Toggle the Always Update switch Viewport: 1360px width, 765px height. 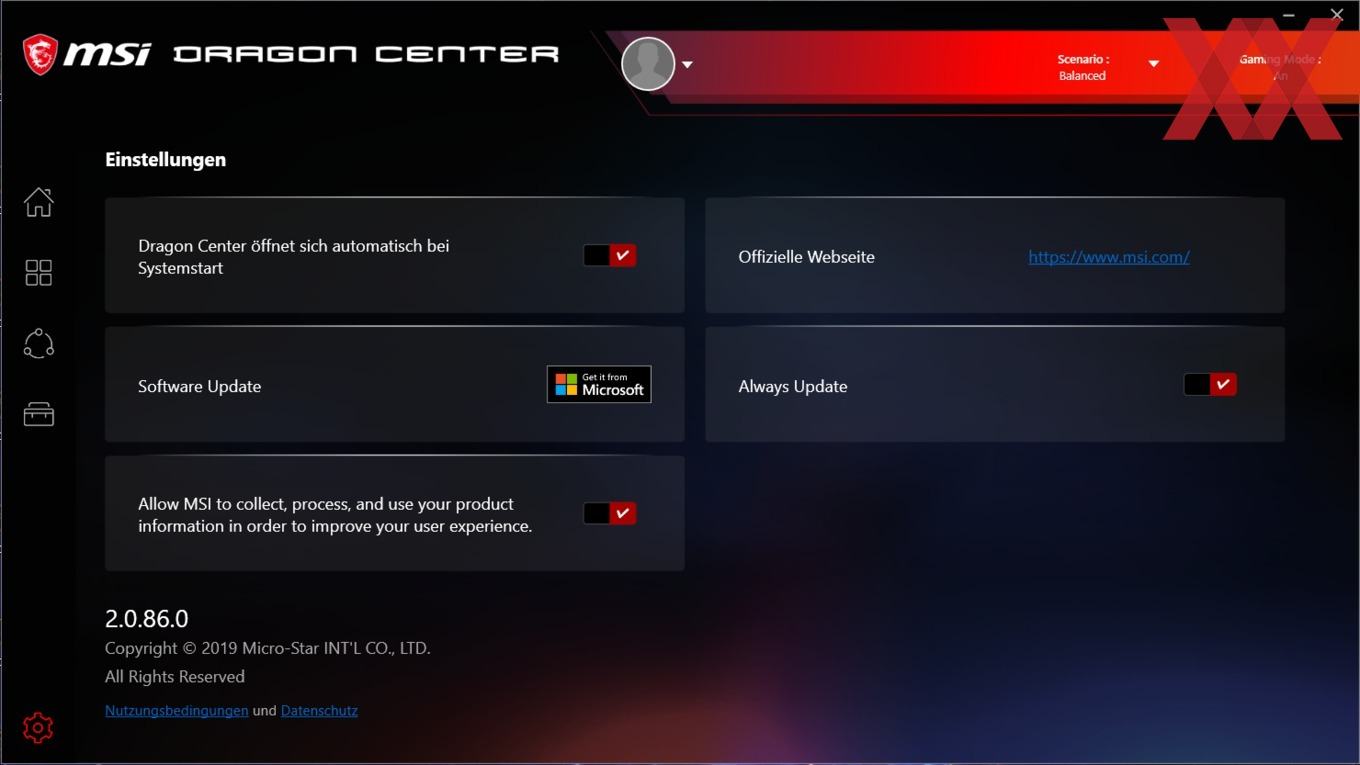pyautogui.click(x=1210, y=385)
